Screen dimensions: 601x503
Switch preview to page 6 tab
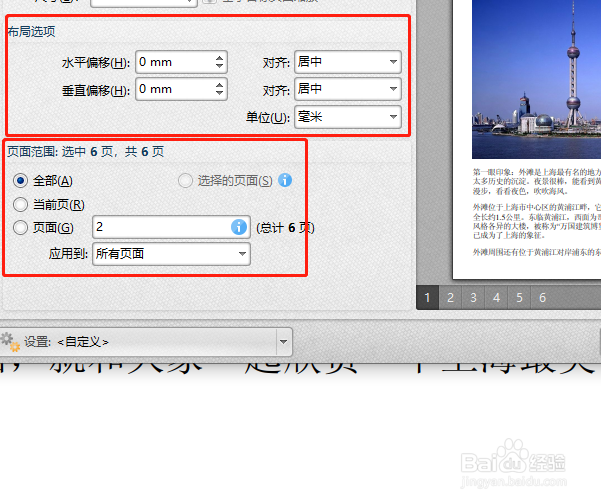pyautogui.click(x=542, y=298)
